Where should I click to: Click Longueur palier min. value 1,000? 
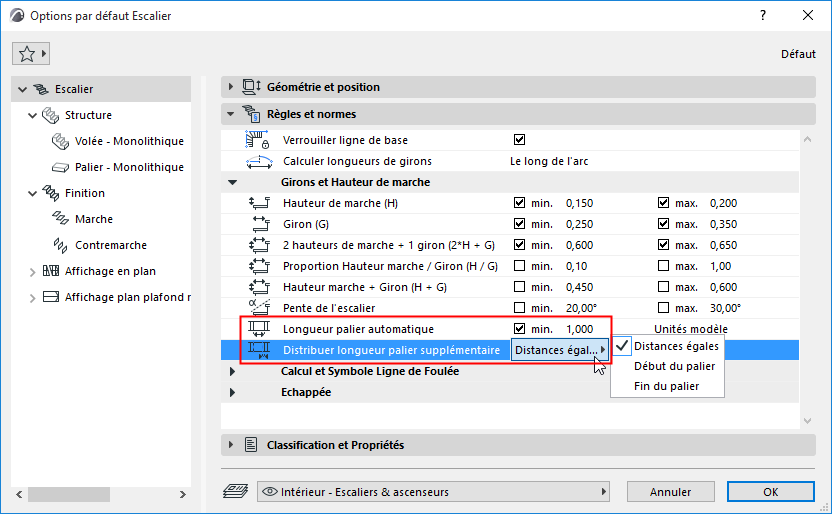tap(579, 329)
